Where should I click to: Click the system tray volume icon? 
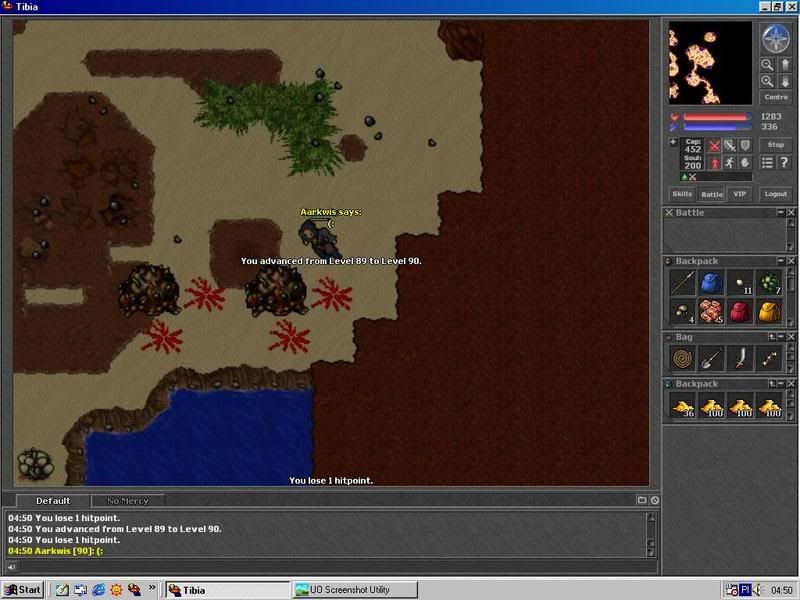pos(757,590)
